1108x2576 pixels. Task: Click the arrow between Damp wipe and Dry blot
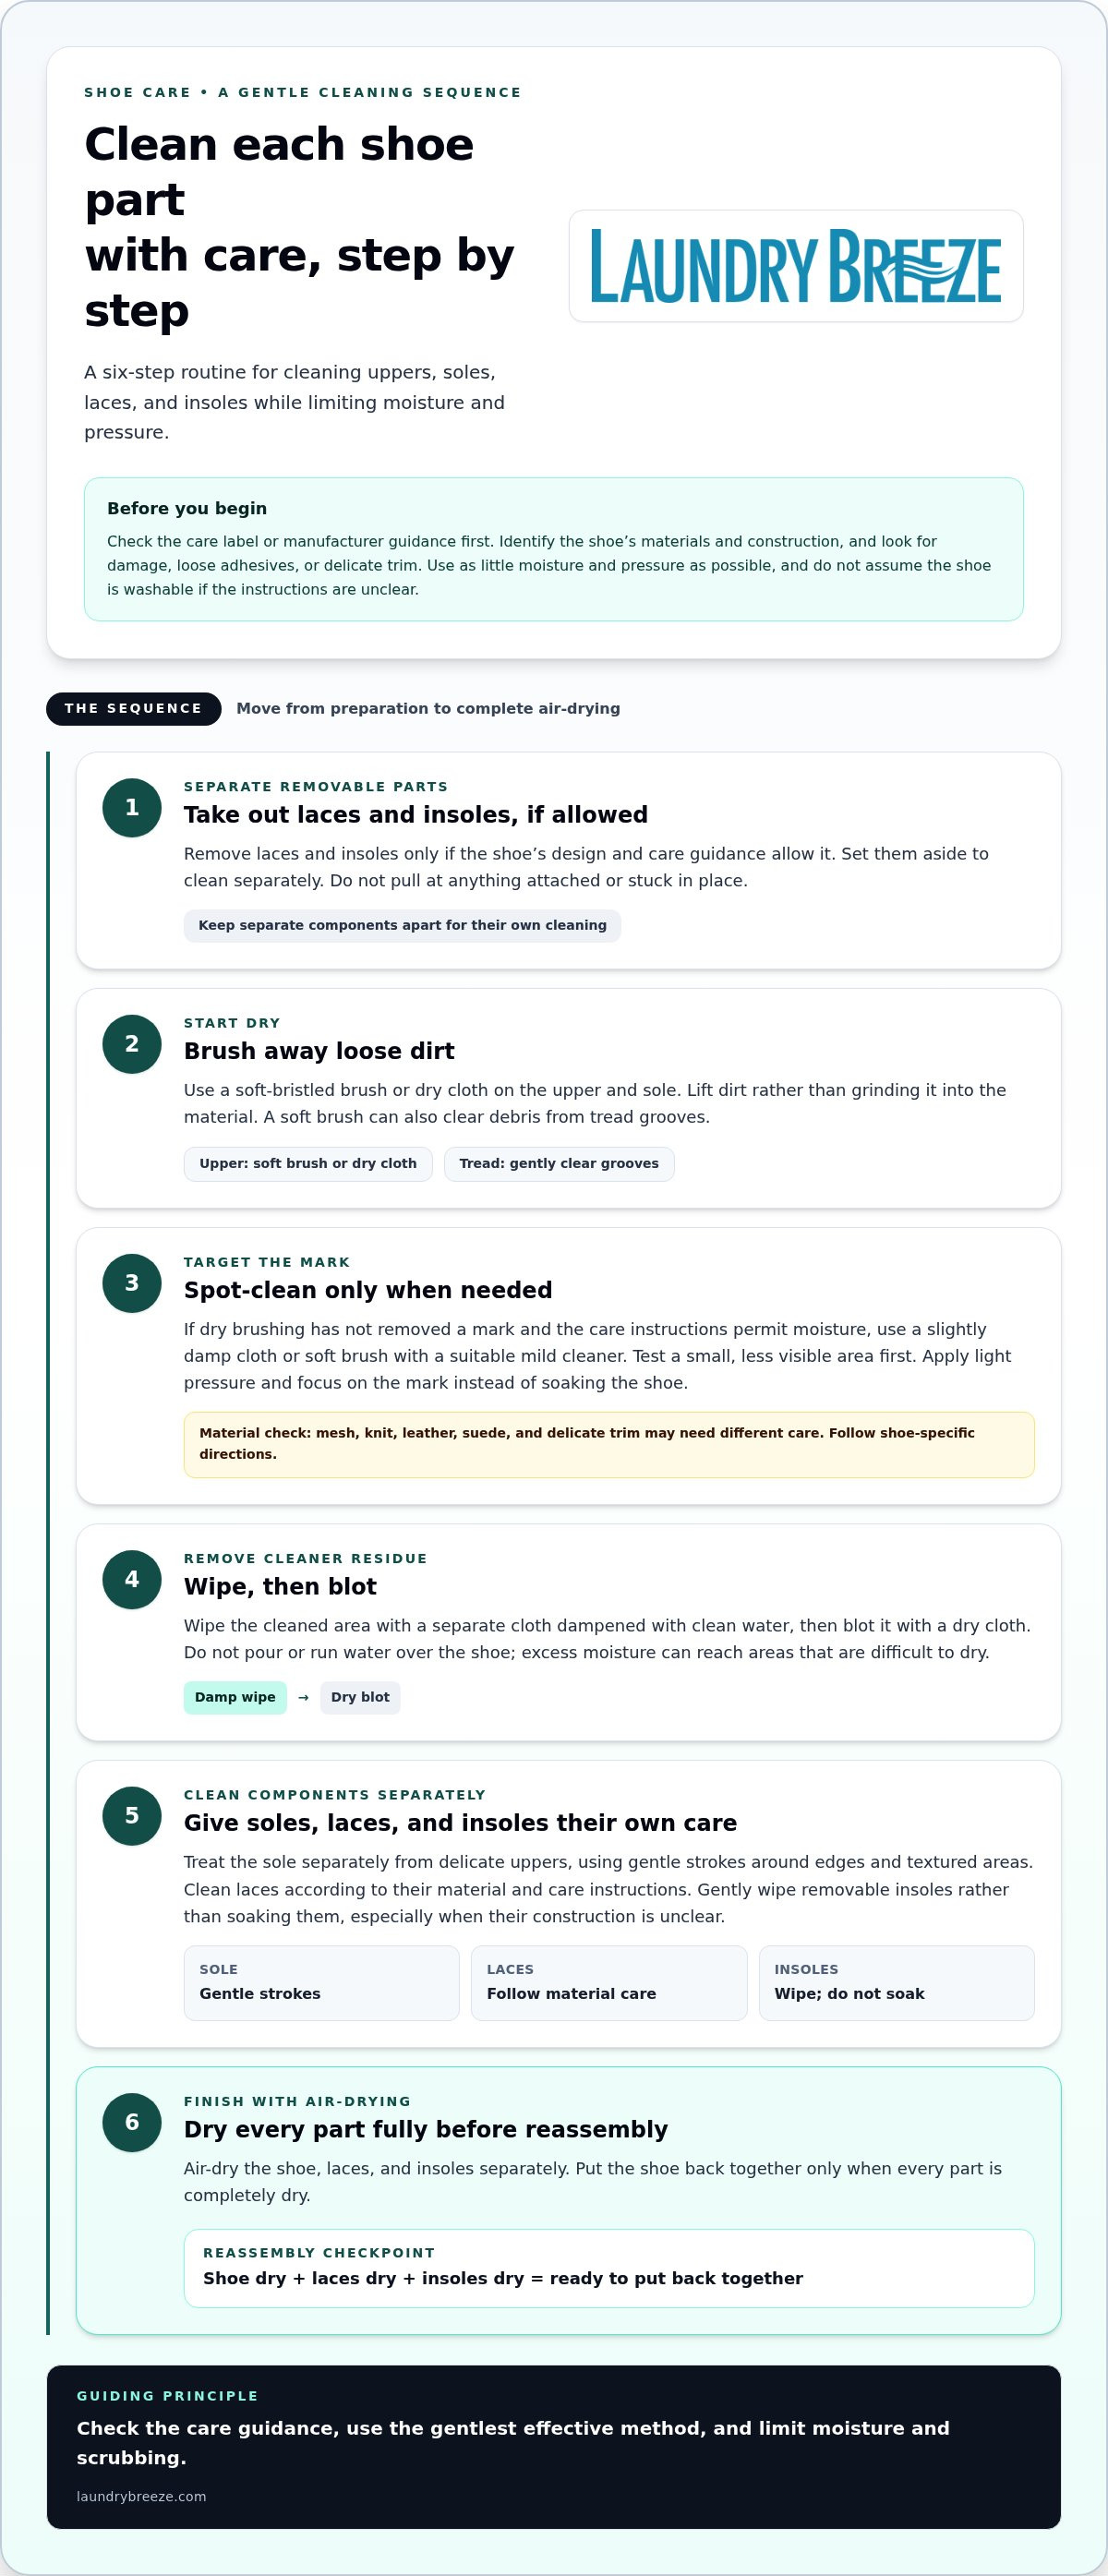click(x=303, y=1698)
